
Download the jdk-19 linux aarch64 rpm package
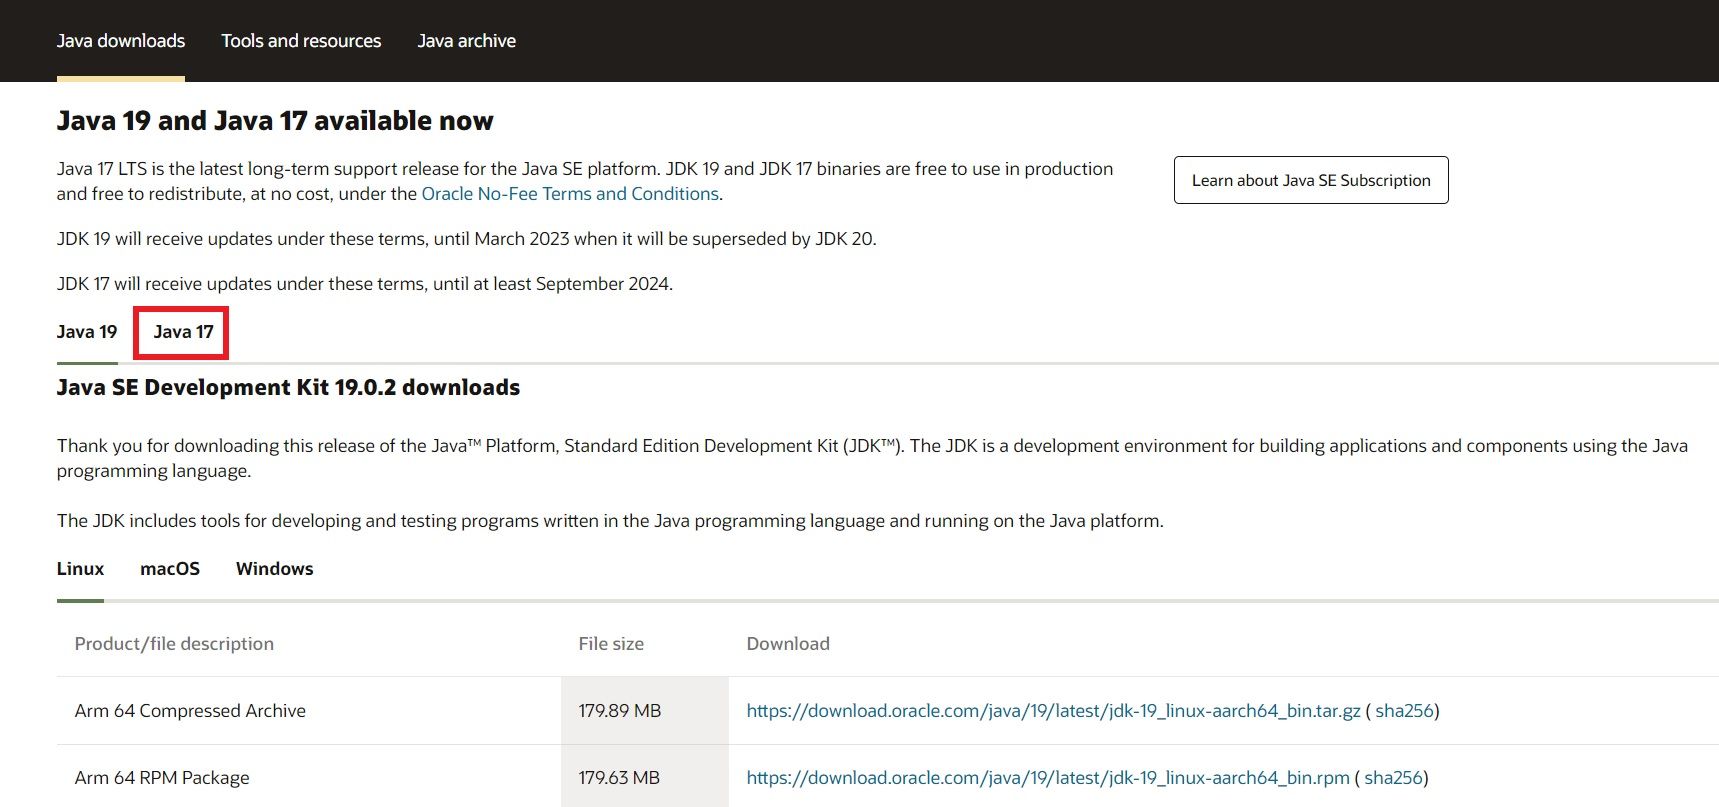(x=1047, y=778)
